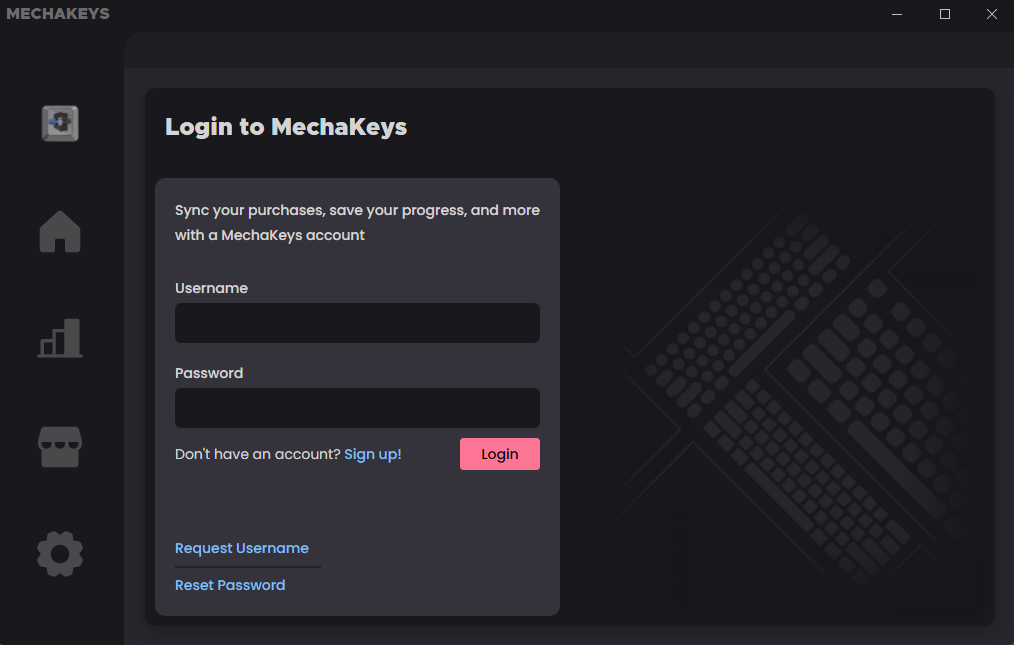
Task: Open the store icon in the sidebar
Action: (x=59, y=446)
